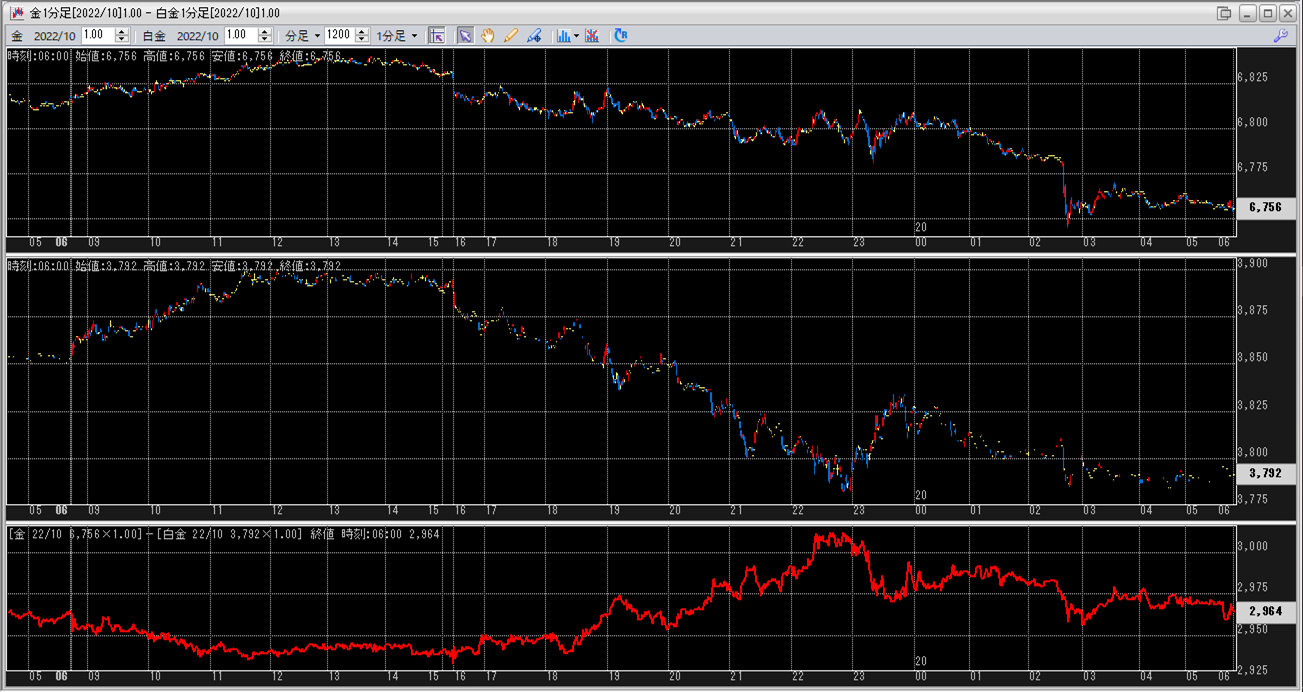Click the 1200 bar count input field
1303x692 pixels.
point(339,35)
